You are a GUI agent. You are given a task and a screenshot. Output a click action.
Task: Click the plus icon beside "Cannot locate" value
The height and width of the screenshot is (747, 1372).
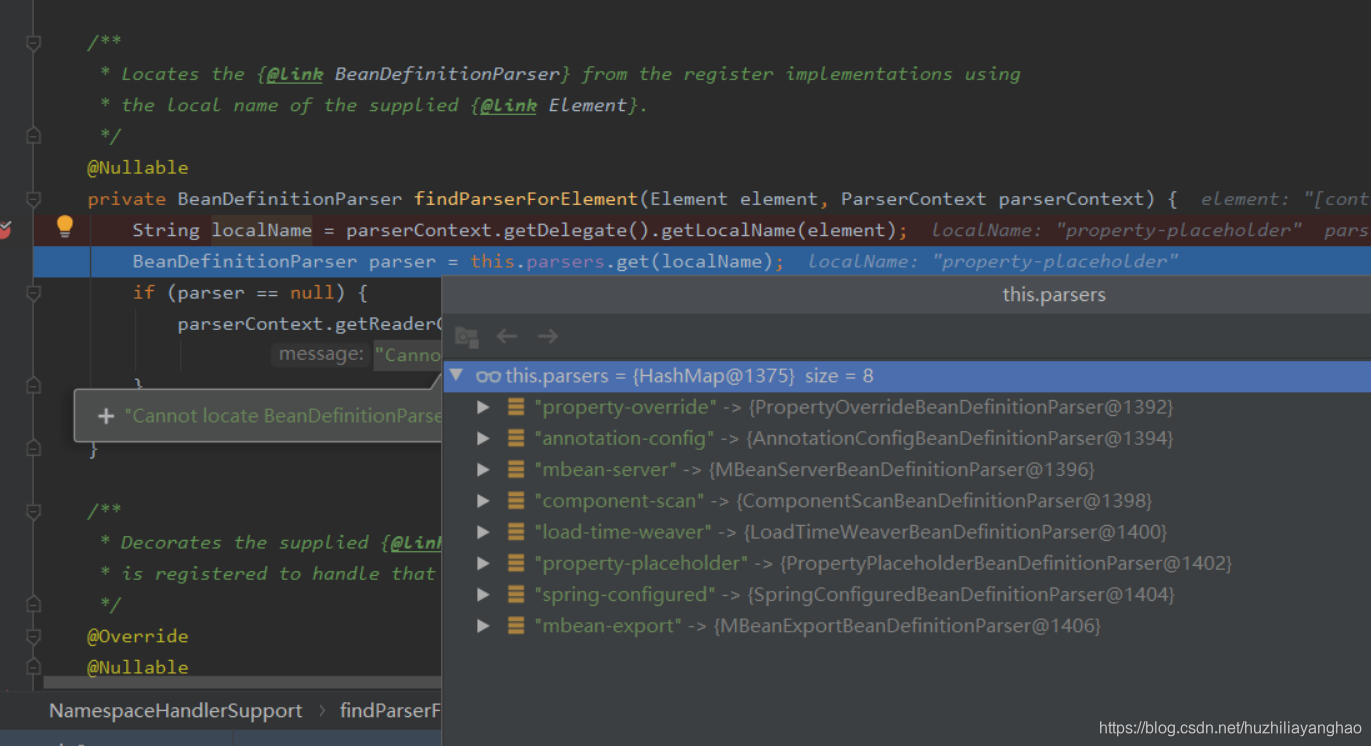pos(106,416)
